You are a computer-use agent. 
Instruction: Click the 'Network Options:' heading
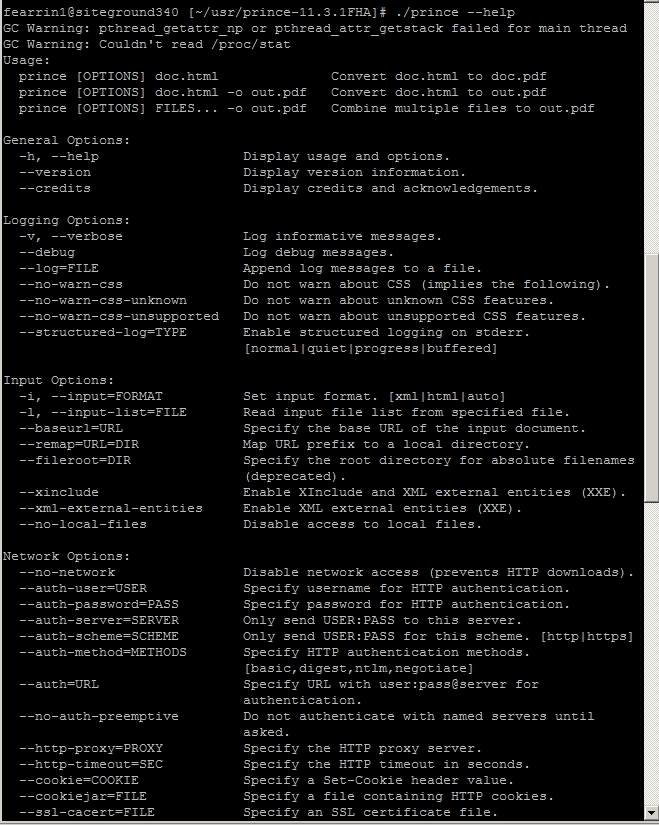(x=66, y=556)
